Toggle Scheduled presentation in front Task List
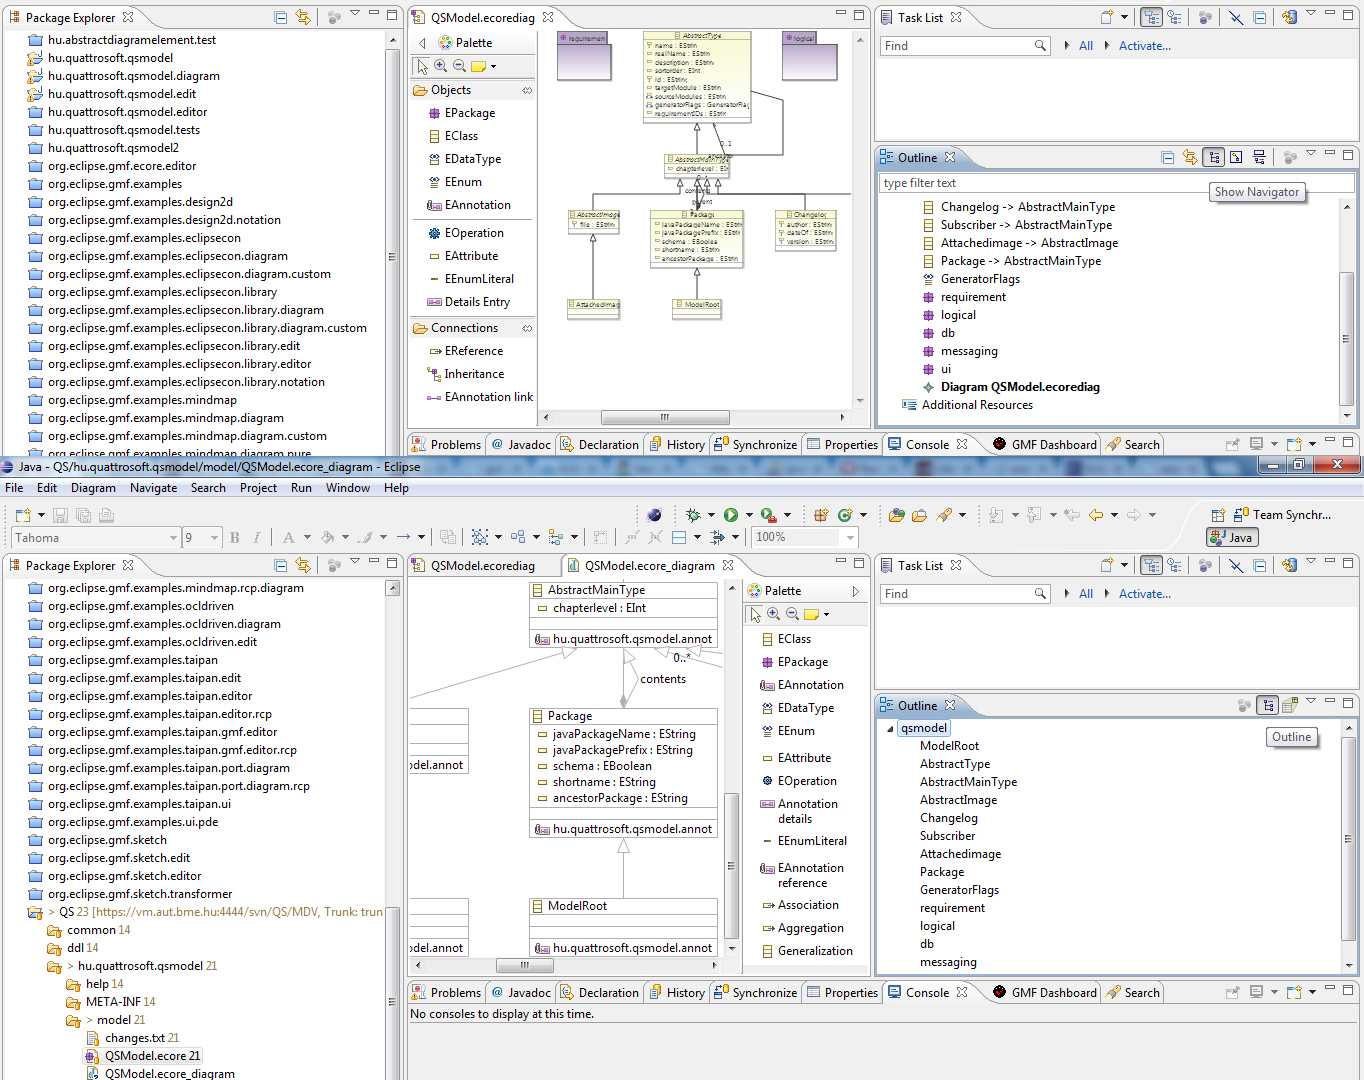Screen dimensions: 1364x1080 (1174, 565)
